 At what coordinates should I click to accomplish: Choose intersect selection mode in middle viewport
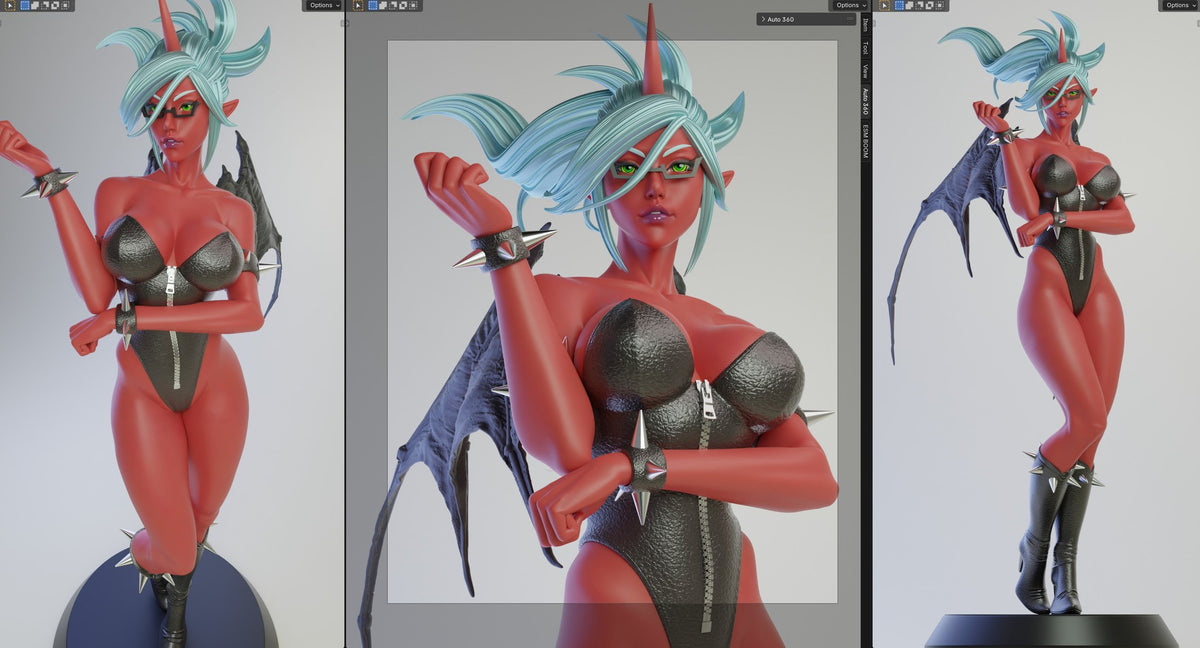pyautogui.click(x=413, y=5)
